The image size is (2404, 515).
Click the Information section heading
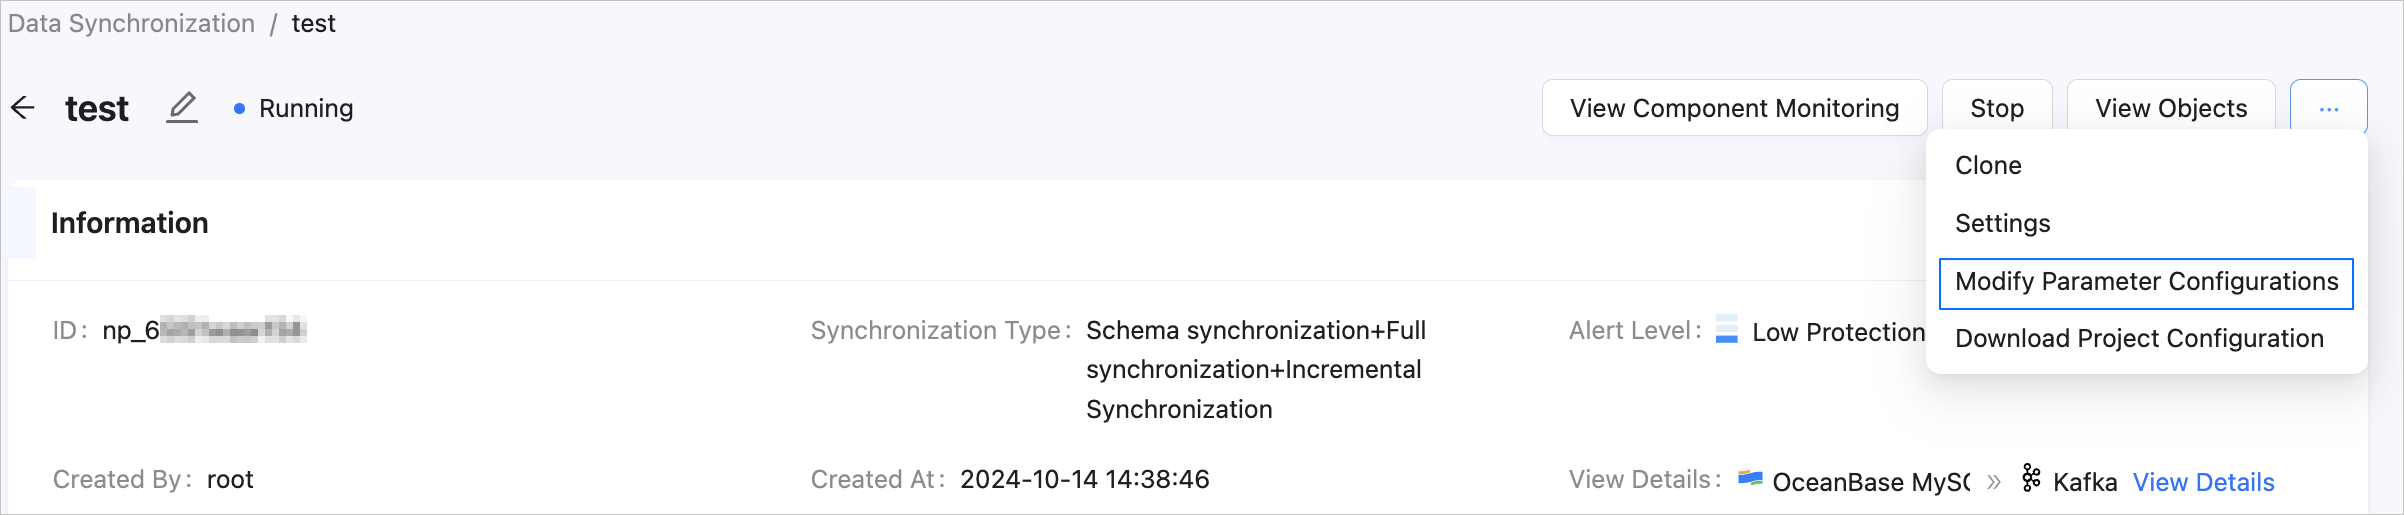[130, 223]
